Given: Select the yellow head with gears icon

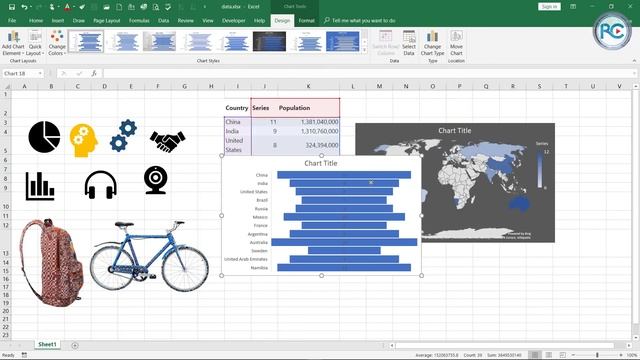Looking at the screenshot, I should 84,140.
